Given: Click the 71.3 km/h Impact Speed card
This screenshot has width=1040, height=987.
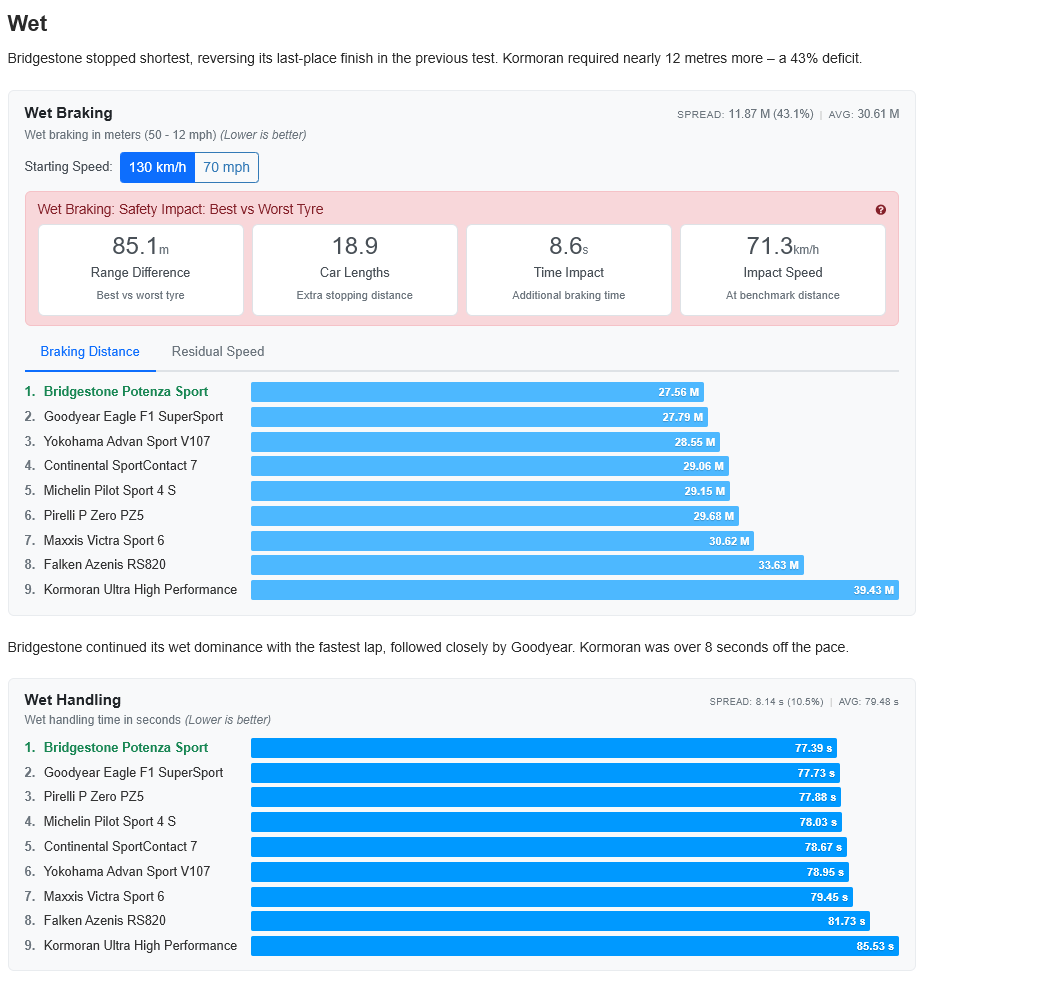Looking at the screenshot, I should click(783, 270).
